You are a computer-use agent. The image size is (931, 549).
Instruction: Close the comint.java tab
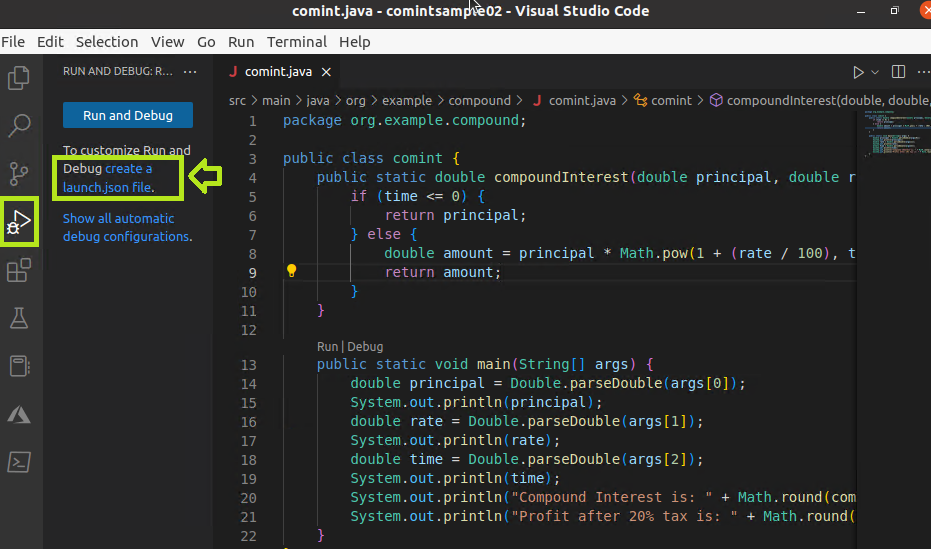pos(326,72)
